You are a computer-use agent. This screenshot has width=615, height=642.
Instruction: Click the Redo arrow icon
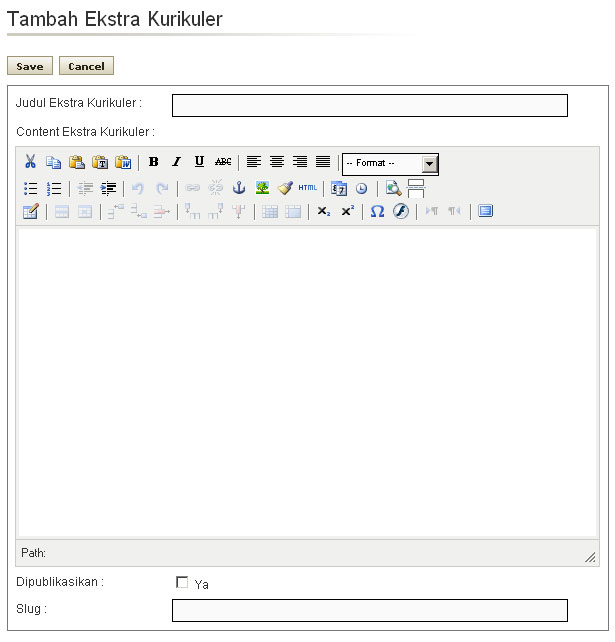click(162, 188)
